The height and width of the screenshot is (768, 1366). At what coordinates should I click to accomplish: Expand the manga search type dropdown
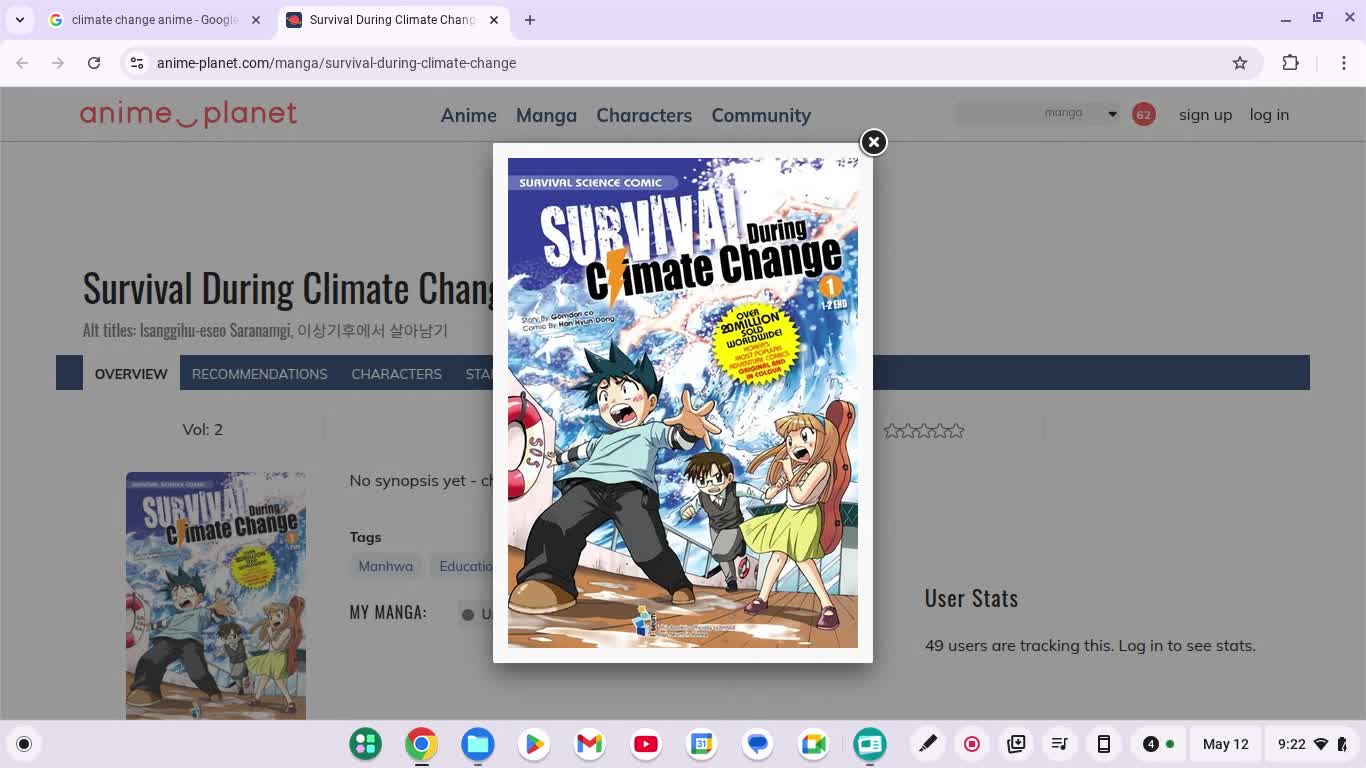click(x=1081, y=113)
